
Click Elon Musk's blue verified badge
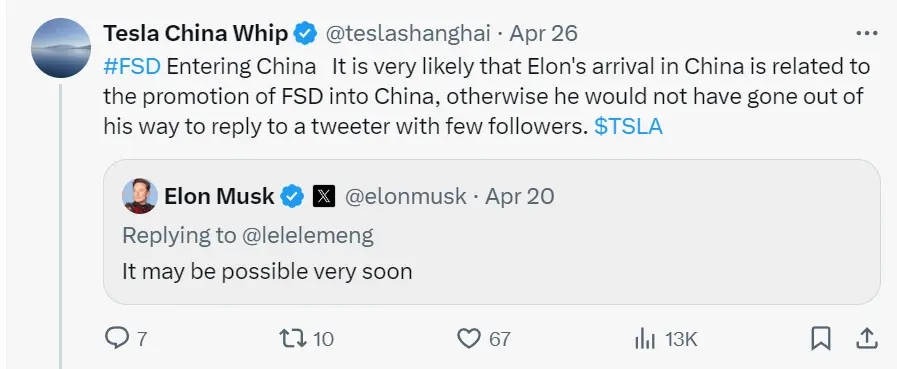(292, 197)
